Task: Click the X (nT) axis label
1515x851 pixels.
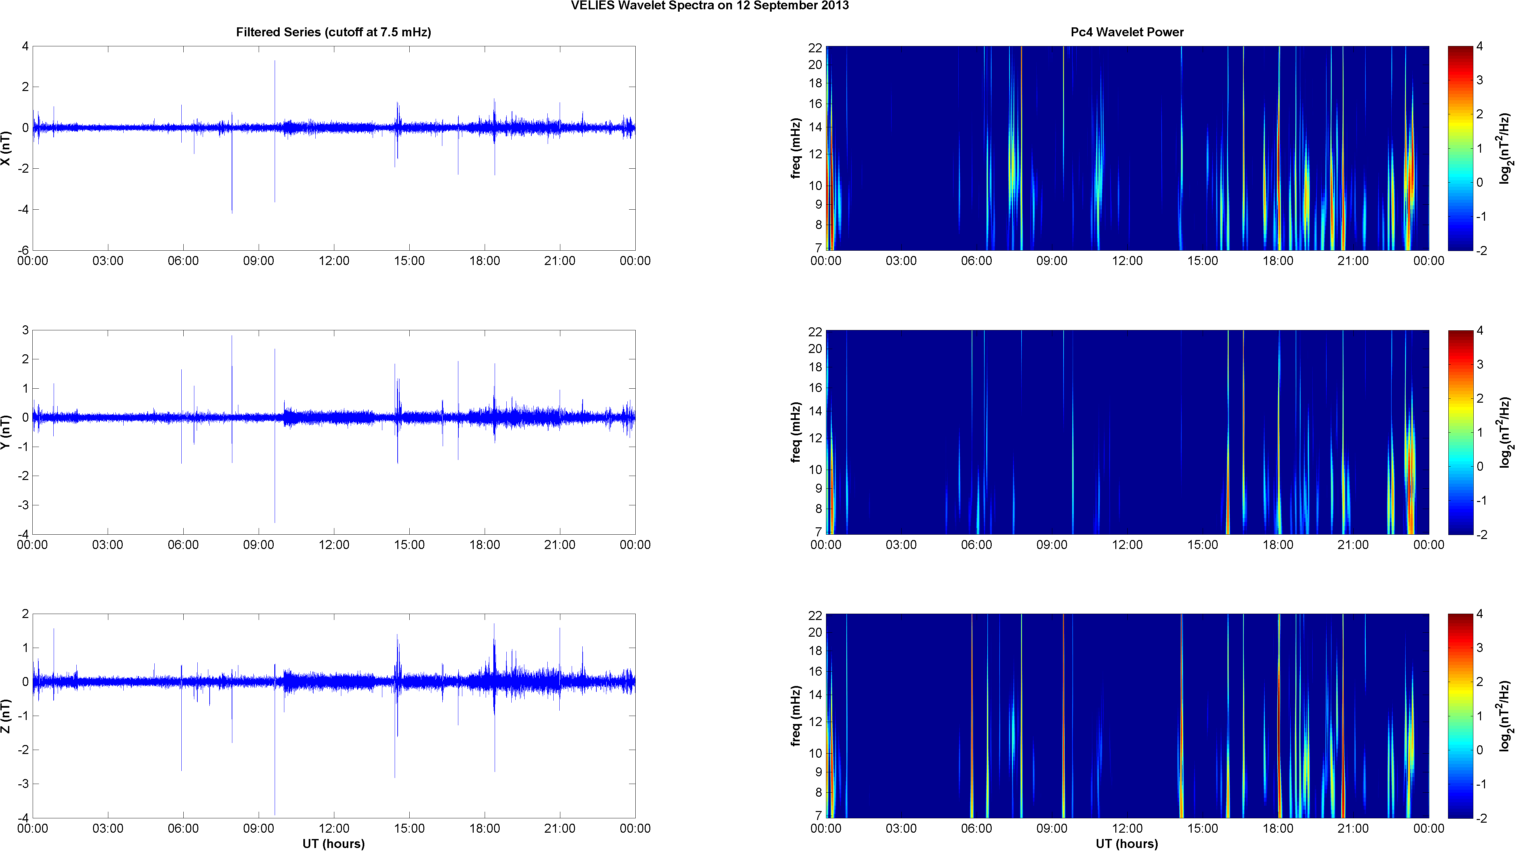Action: (7, 148)
